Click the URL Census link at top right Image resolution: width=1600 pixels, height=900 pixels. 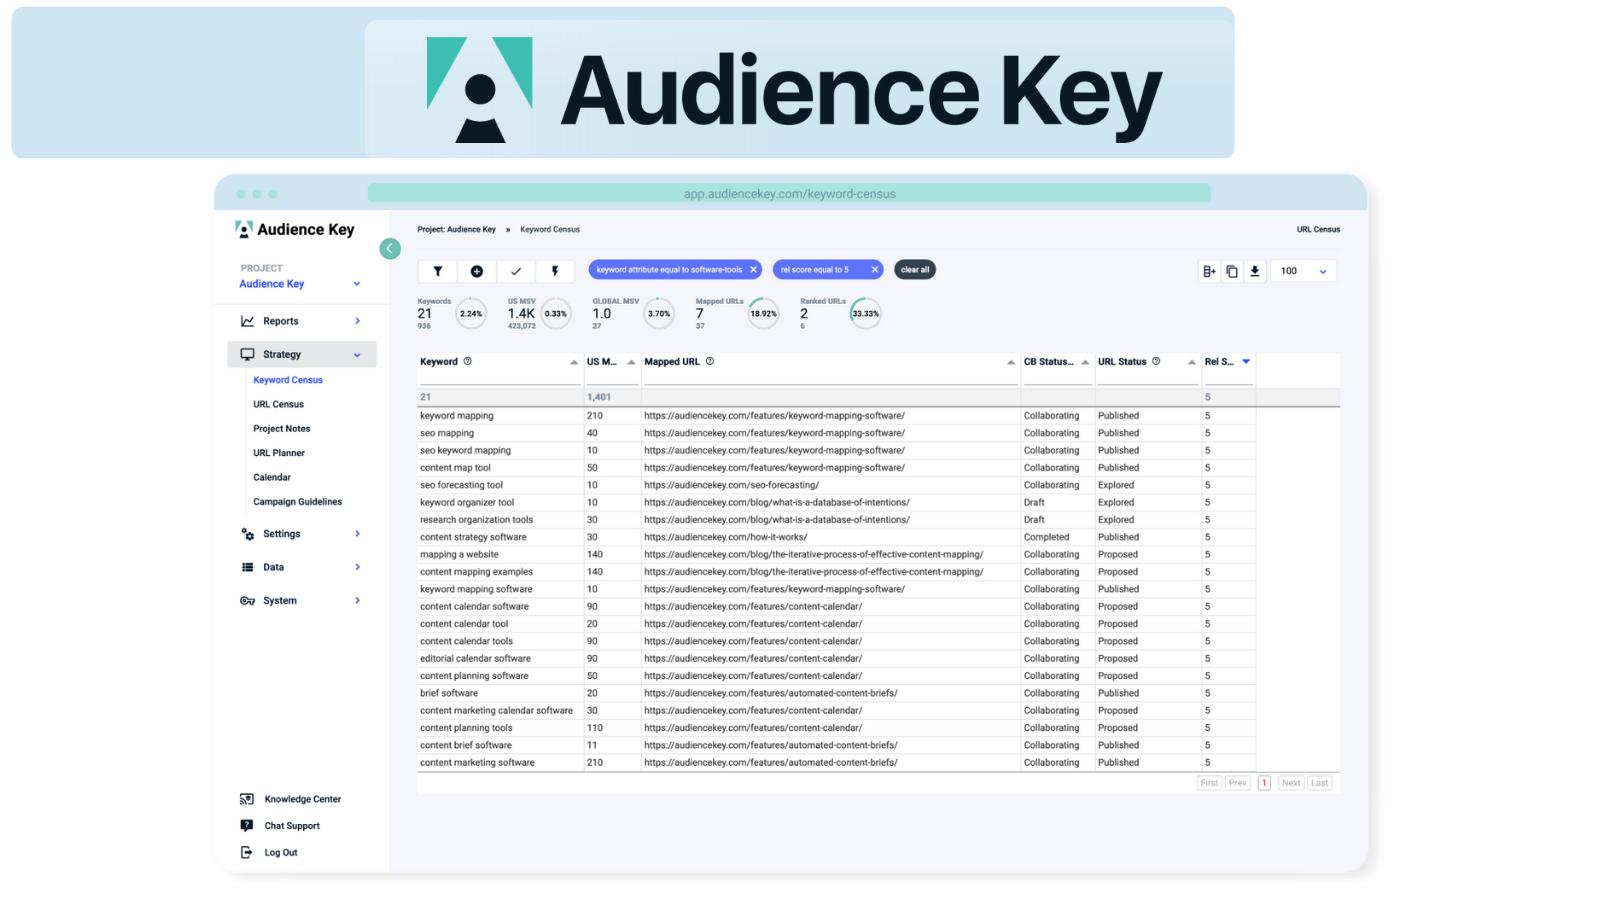click(x=1318, y=229)
